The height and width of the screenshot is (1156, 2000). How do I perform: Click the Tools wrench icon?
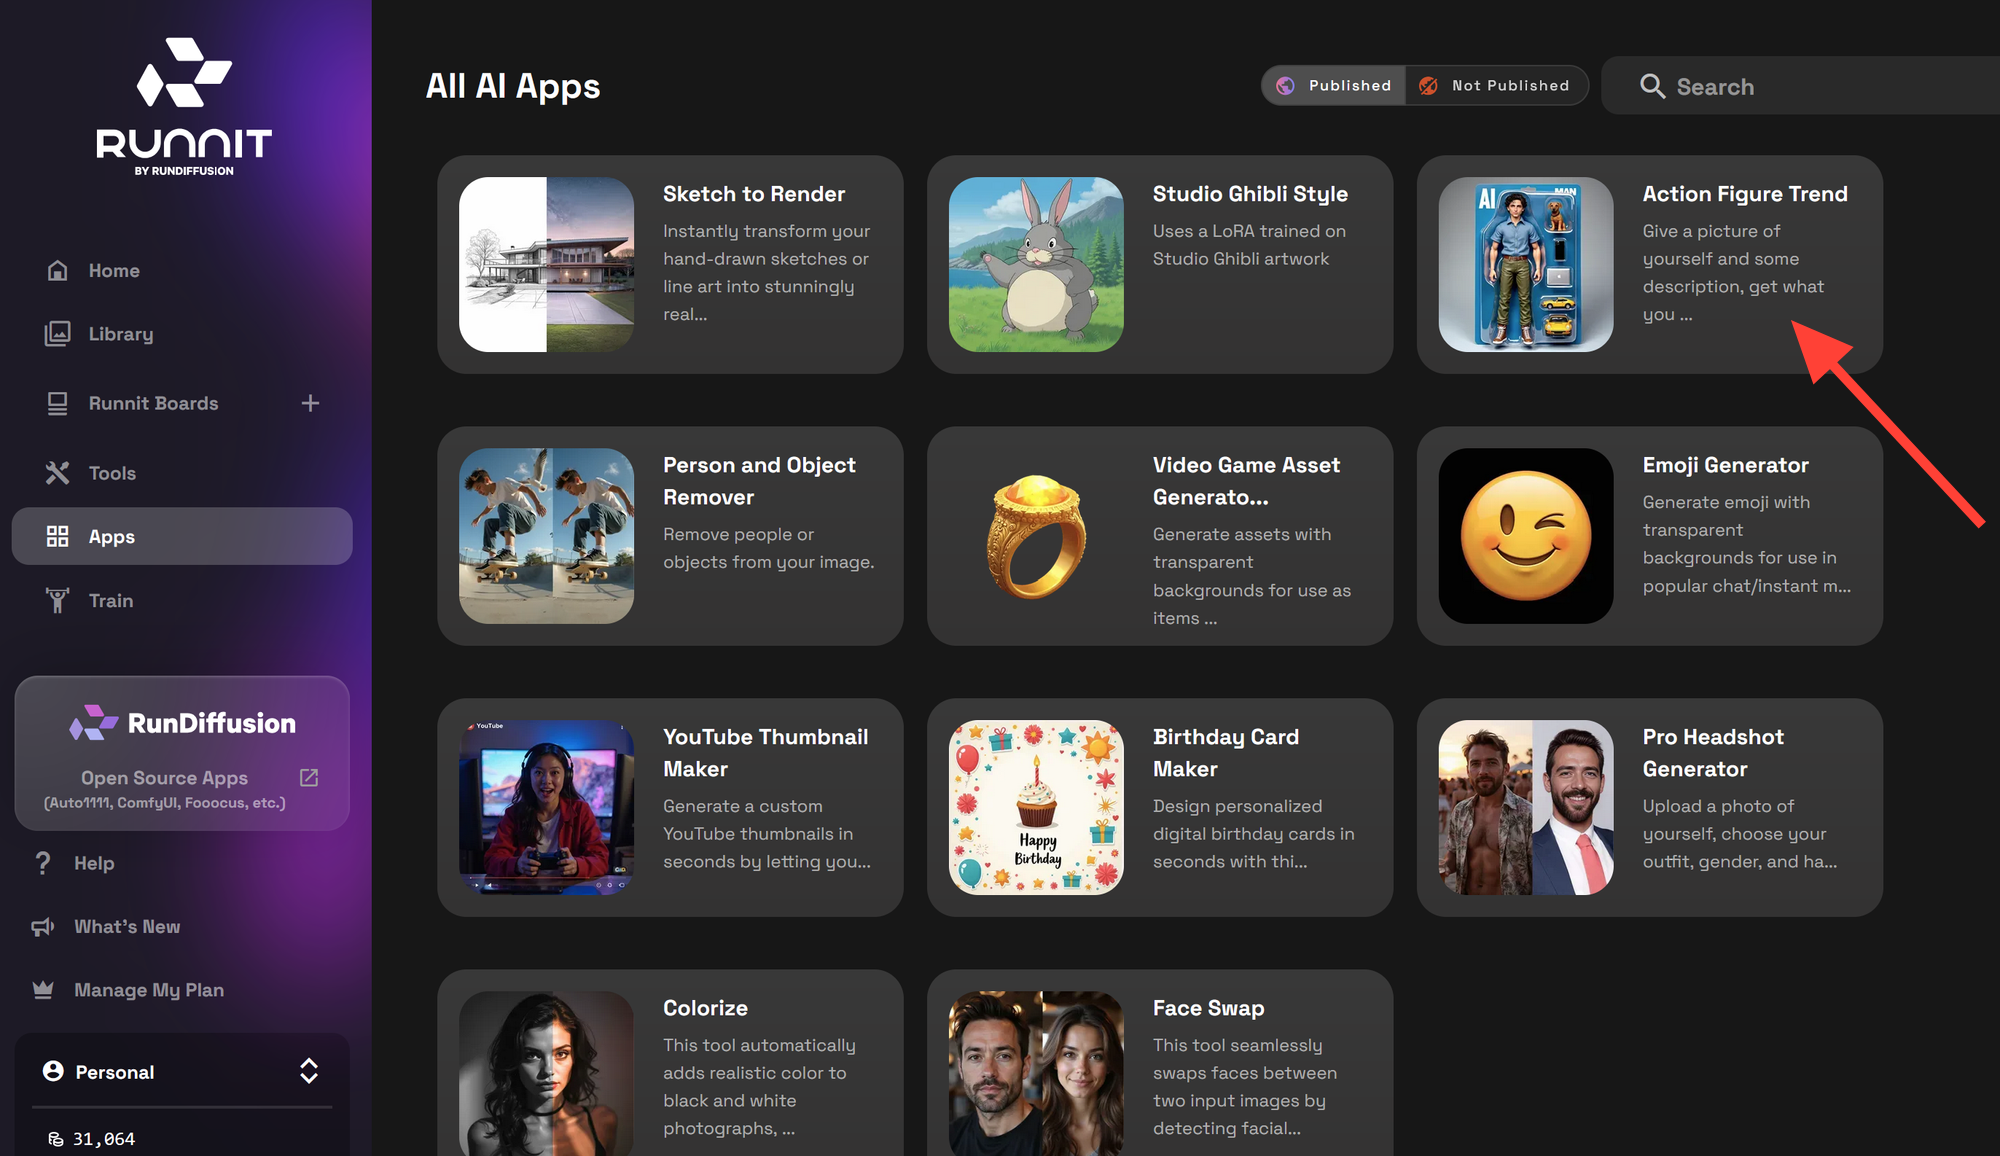[58, 473]
